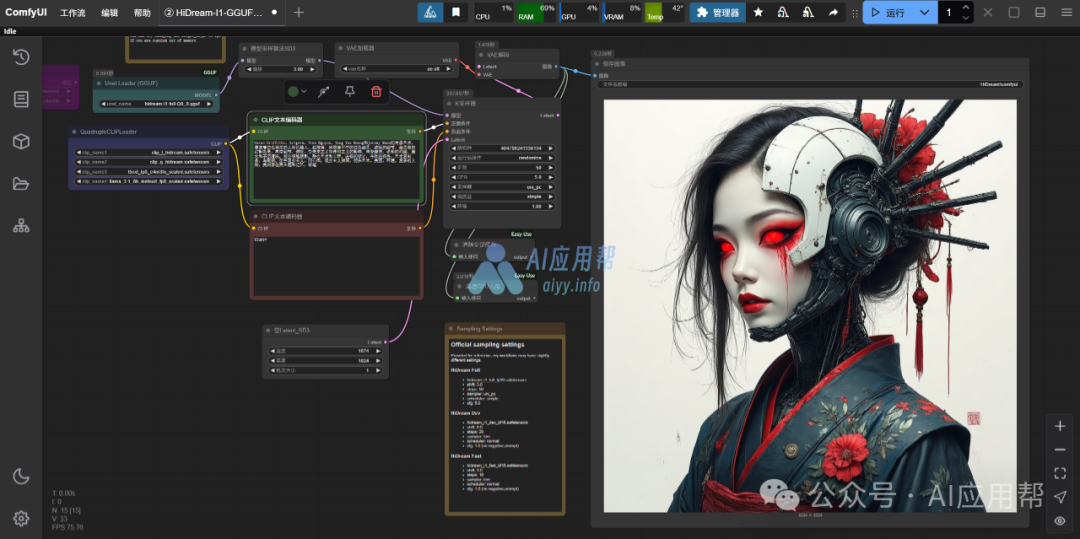
Task: Add a new workflow tab with plus
Action: pyautogui.click(x=298, y=12)
